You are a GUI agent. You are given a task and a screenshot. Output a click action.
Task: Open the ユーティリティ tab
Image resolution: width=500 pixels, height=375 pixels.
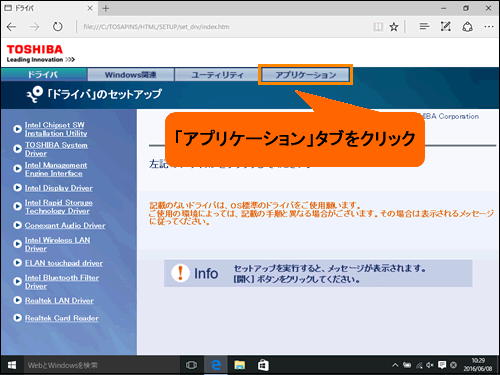(217, 75)
